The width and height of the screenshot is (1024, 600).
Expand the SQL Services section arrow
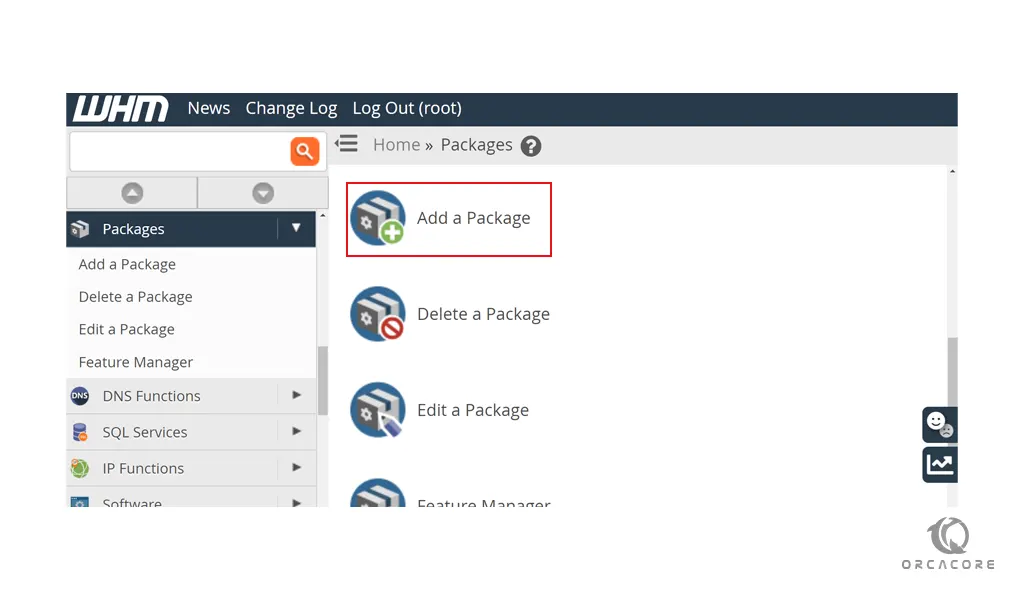pyautogui.click(x=296, y=431)
